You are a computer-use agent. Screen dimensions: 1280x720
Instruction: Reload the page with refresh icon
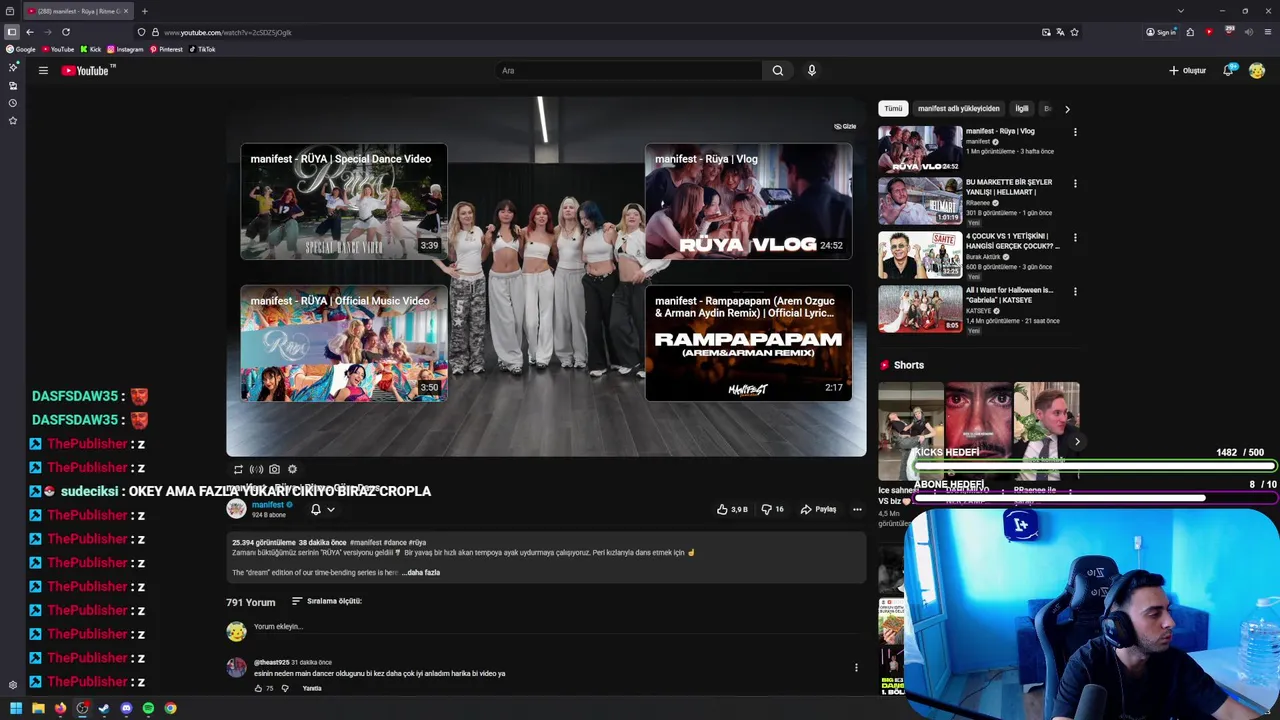pos(66,32)
